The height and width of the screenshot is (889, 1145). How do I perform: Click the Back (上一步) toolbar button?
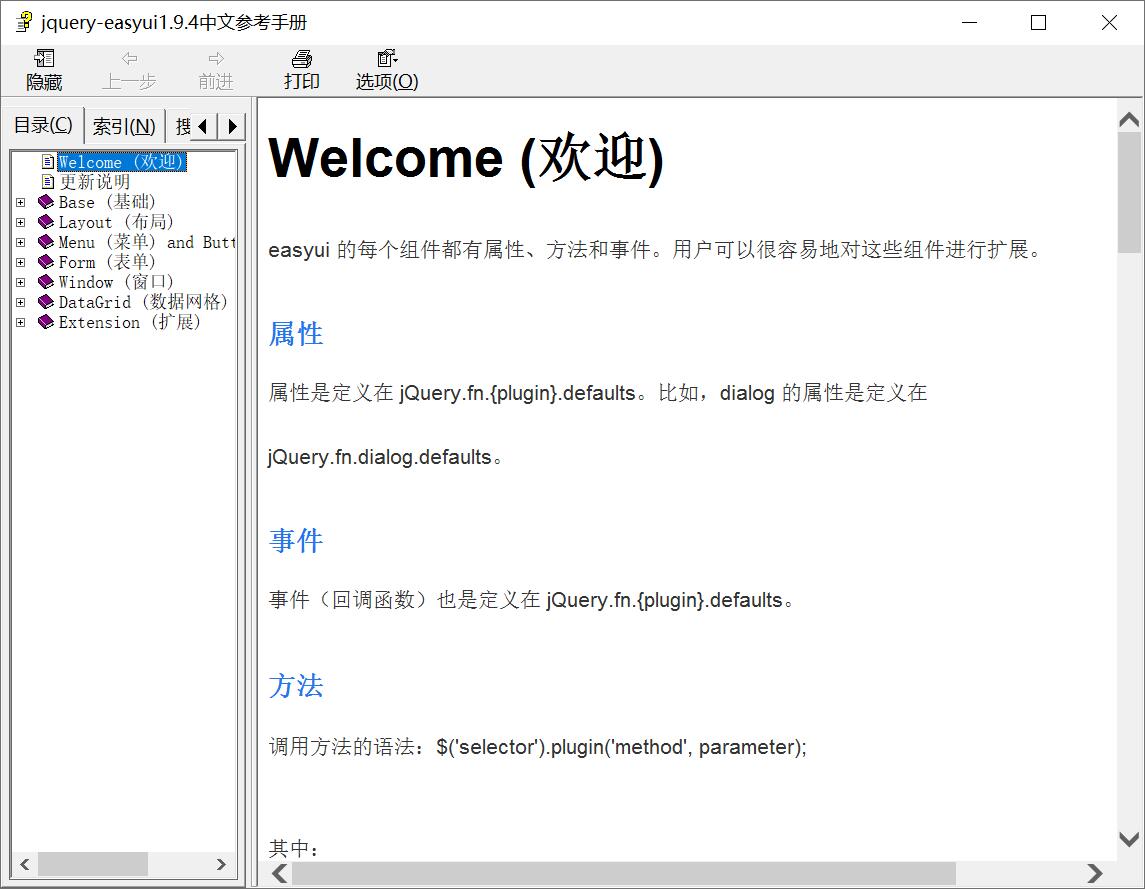[129, 70]
